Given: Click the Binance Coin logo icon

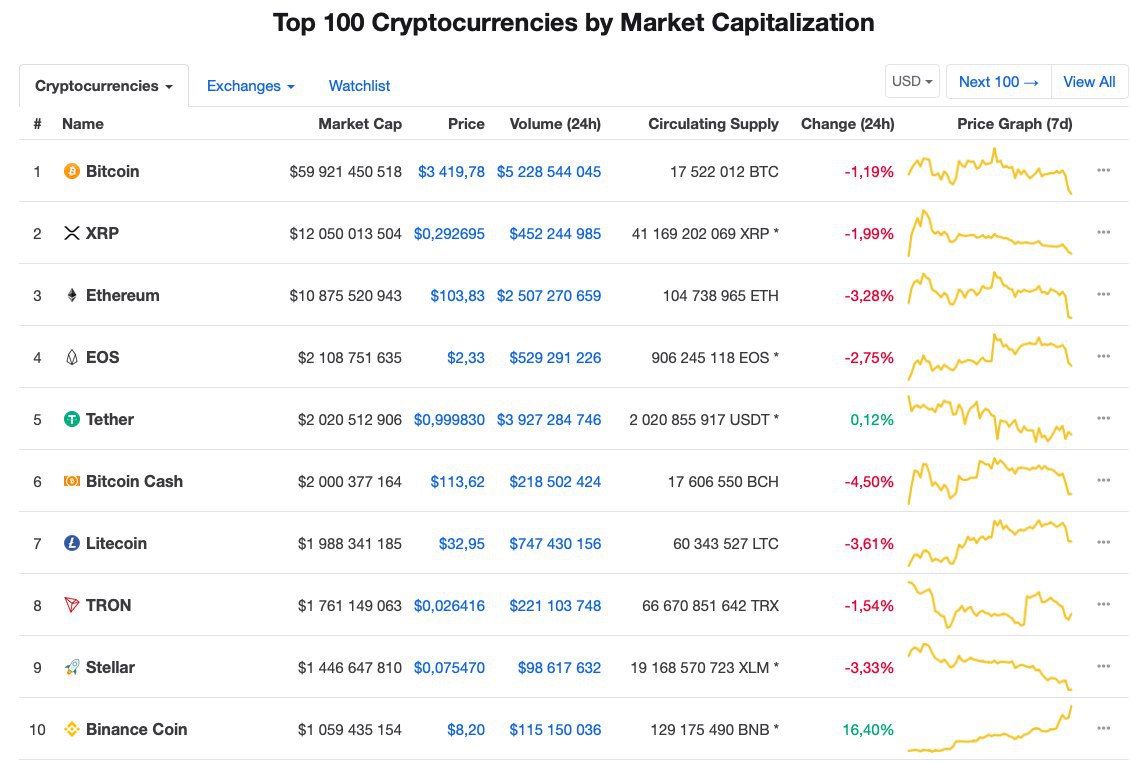Looking at the screenshot, I should (x=71, y=729).
